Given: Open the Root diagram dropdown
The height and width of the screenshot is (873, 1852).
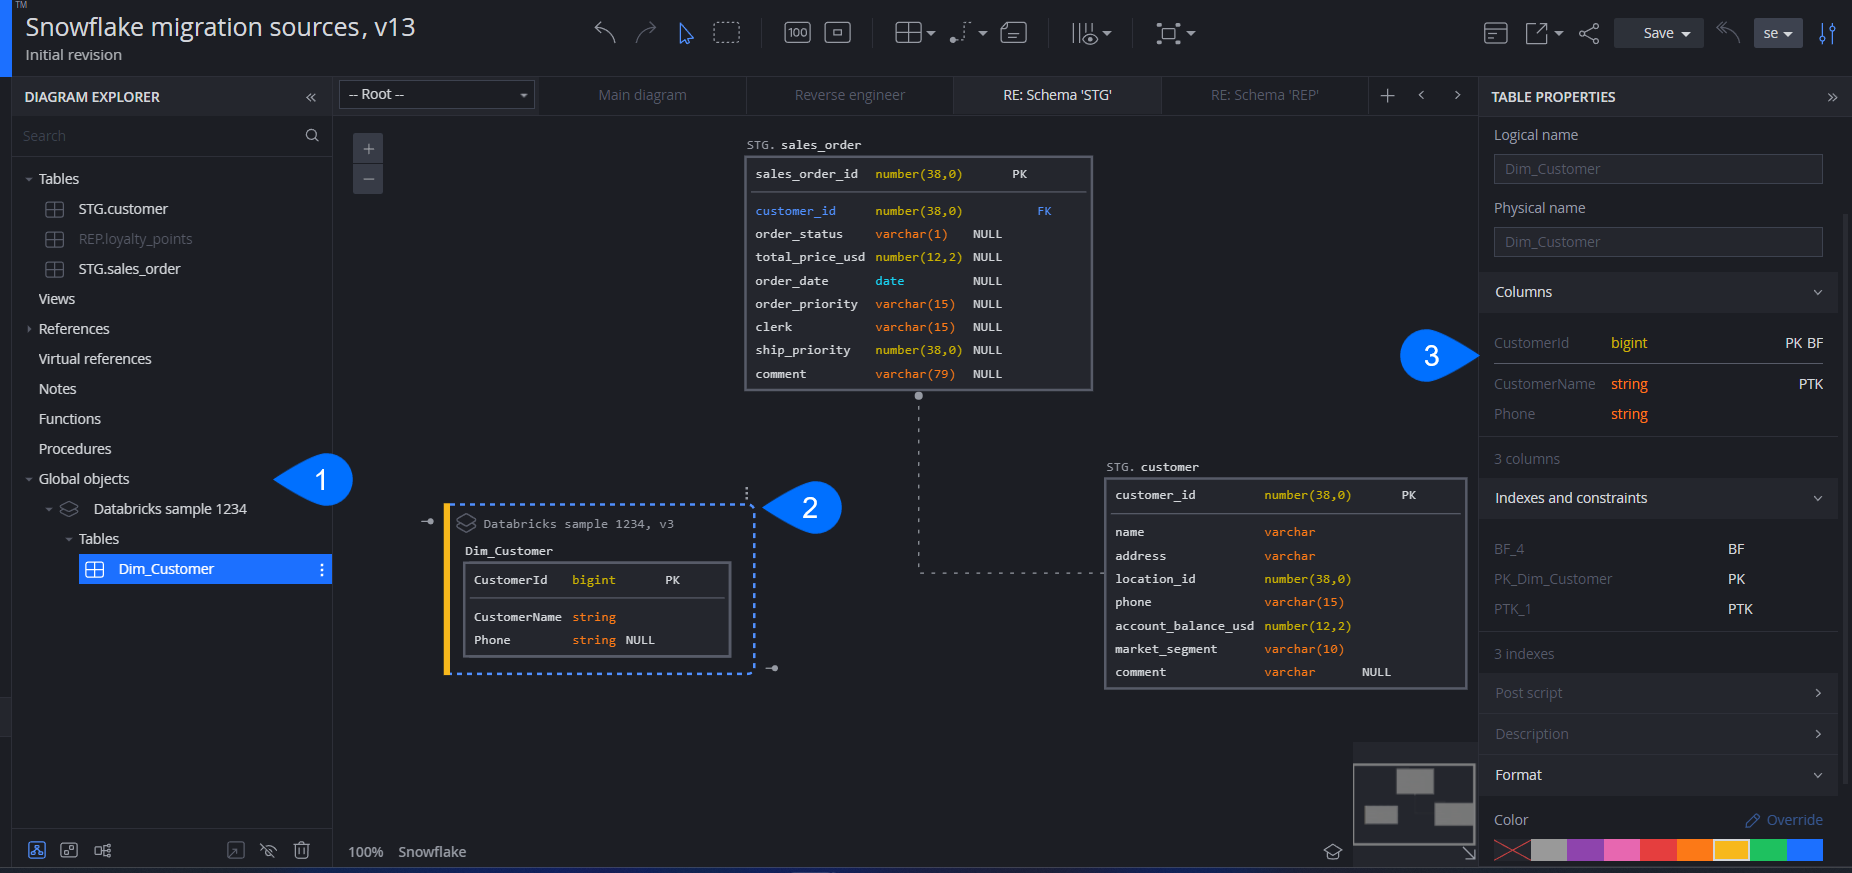Looking at the screenshot, I should click(437, 95).
